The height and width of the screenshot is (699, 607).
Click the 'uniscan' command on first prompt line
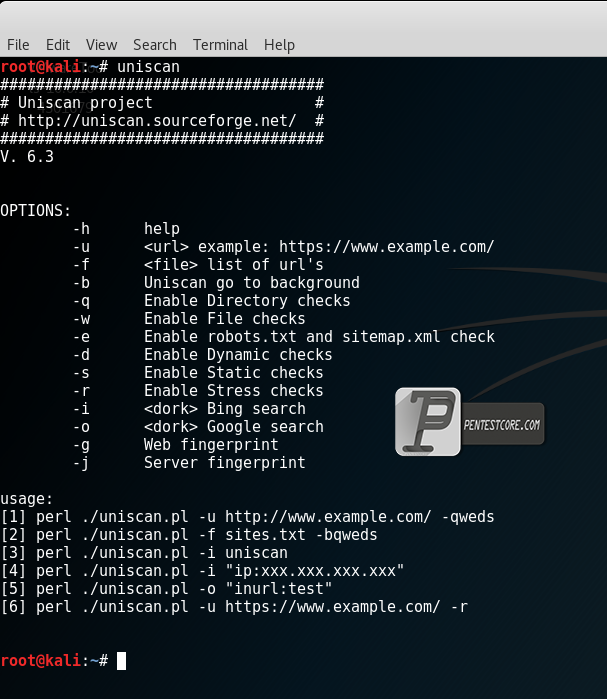pos(148,67)
